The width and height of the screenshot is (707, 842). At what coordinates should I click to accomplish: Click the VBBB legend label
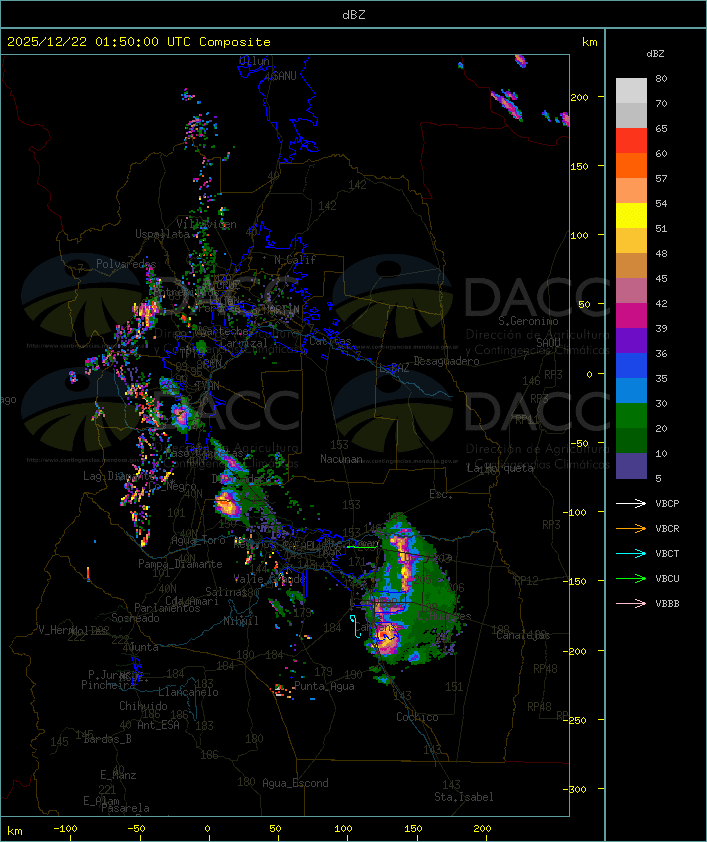point(667,604)
